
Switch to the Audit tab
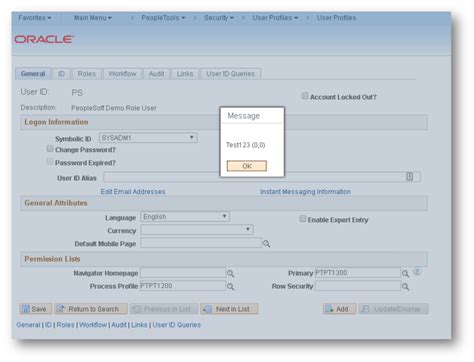(x=156, y=74)
